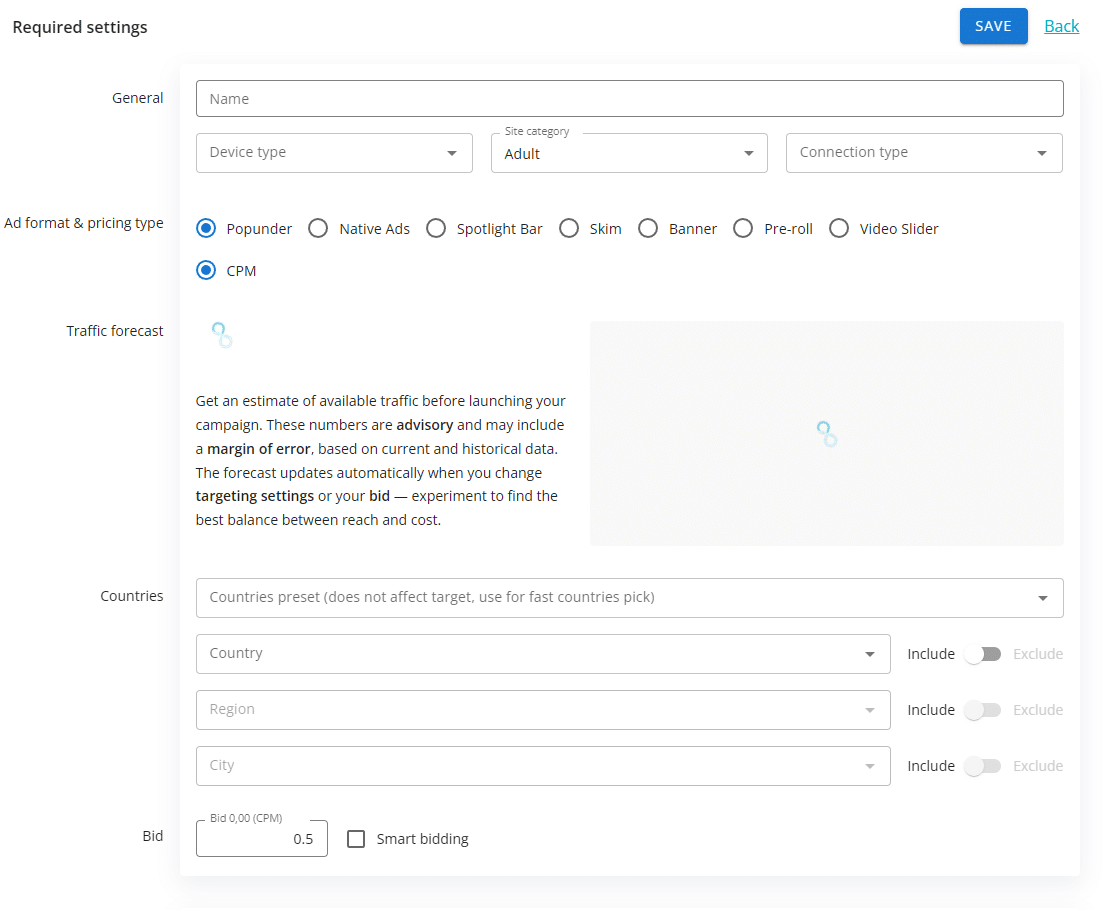Click the 'Smart bidding' label text
Image resolution: width=1120 pixels, height=910 pixels.
click(422, 839)
